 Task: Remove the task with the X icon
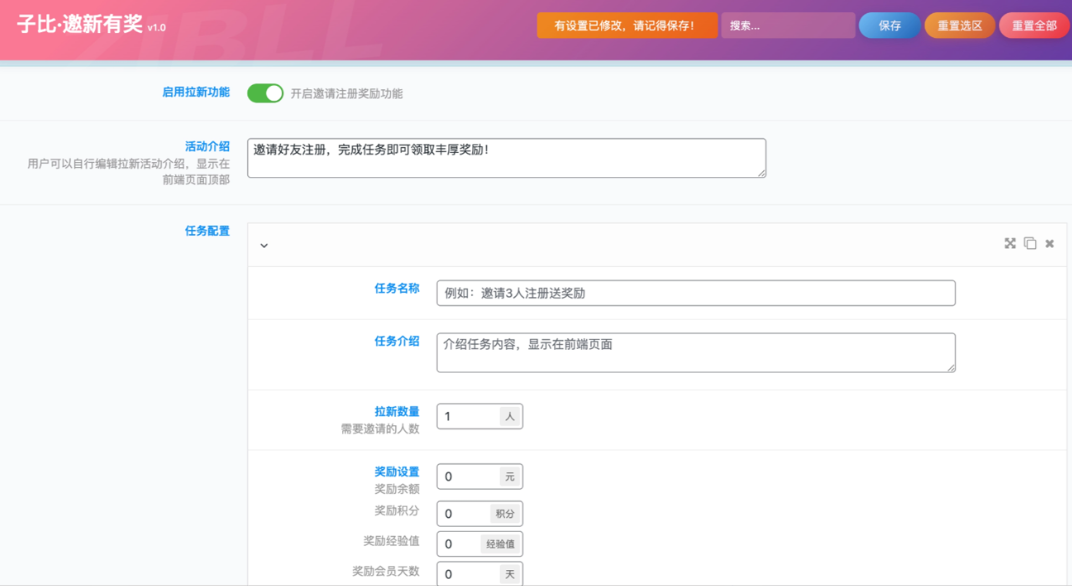(x=1049, y=244)
